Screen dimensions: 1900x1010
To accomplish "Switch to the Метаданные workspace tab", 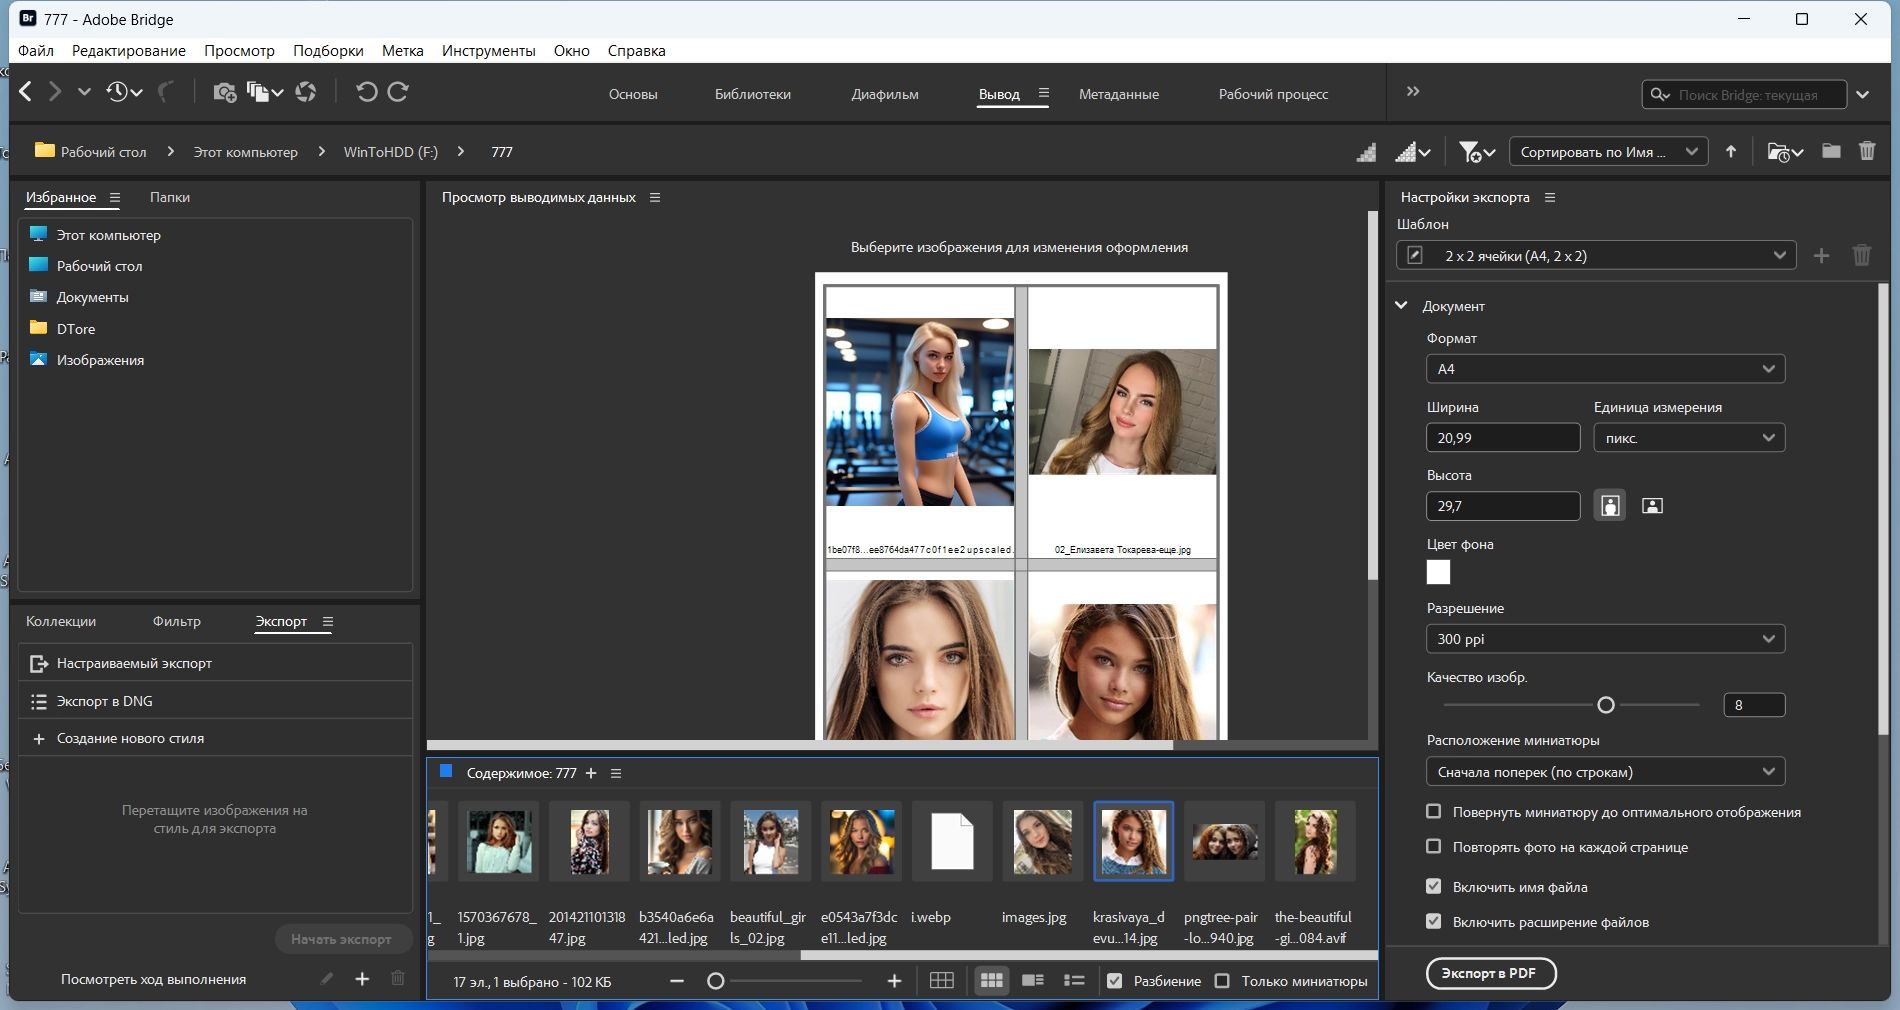I will [x=1118, y=94].
